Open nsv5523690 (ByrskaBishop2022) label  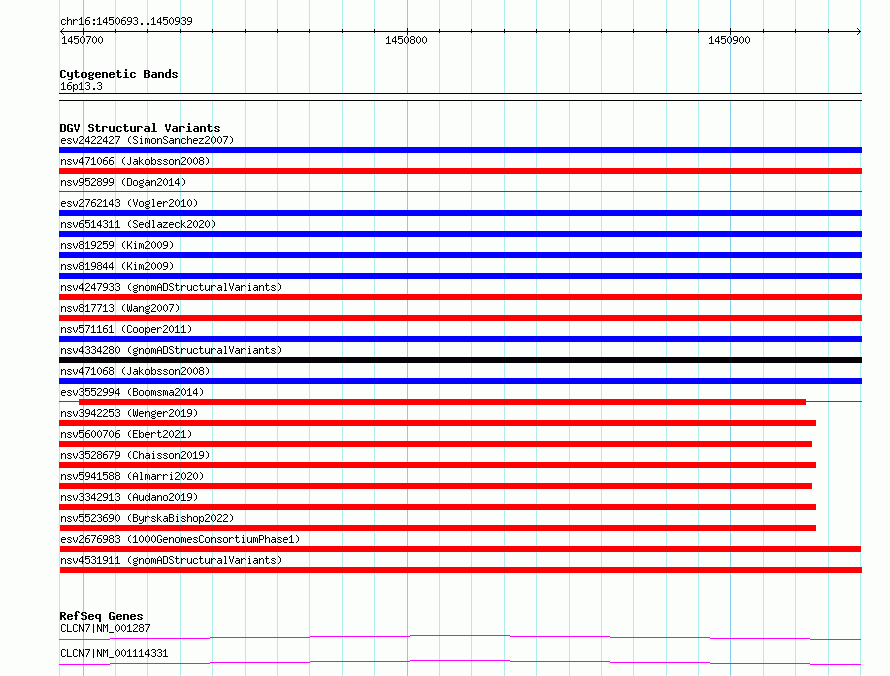[147, 518]
